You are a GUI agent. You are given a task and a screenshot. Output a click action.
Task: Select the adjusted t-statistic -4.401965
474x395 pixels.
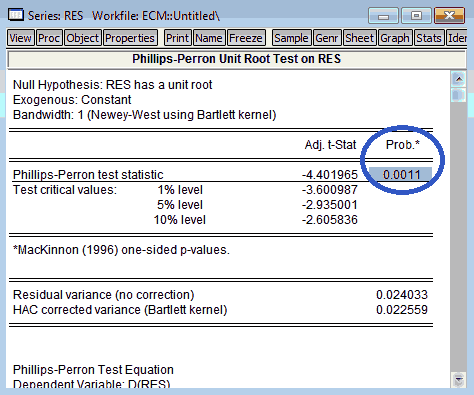[330, 174]
